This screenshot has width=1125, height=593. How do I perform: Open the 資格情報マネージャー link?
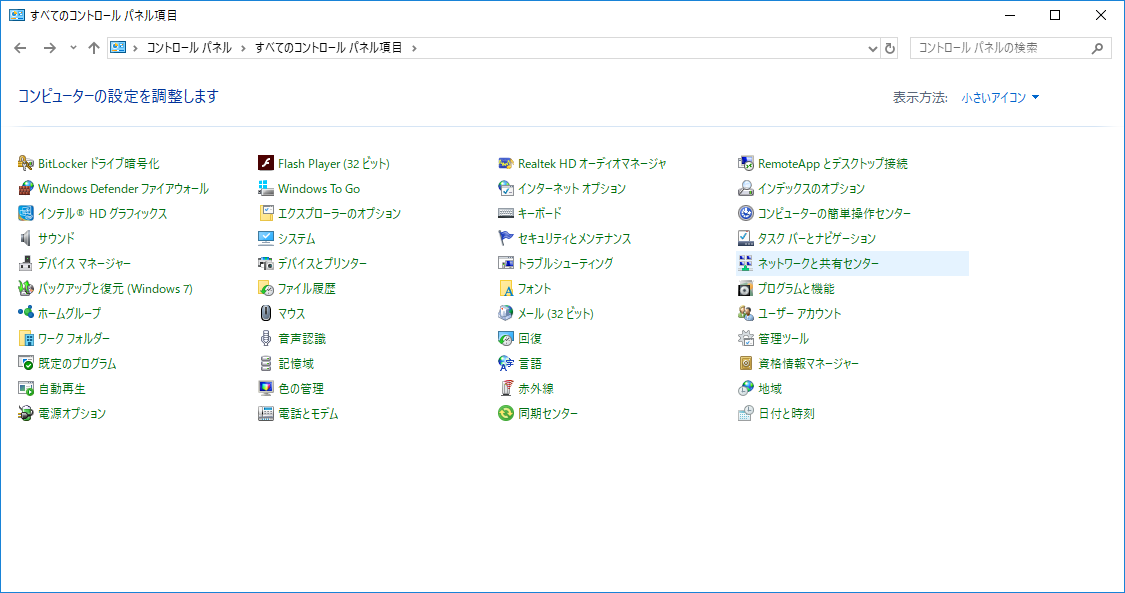tap(809, 364)
